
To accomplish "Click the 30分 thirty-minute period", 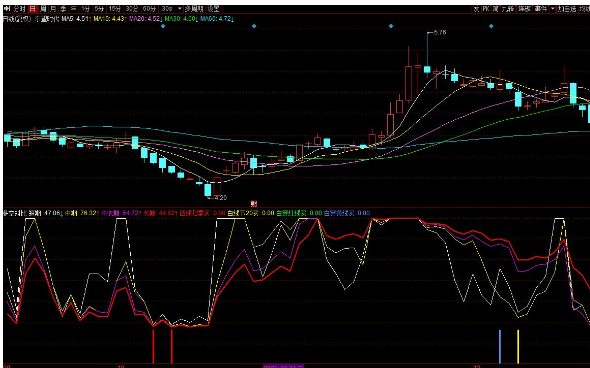I will click(x=131, y=9).
